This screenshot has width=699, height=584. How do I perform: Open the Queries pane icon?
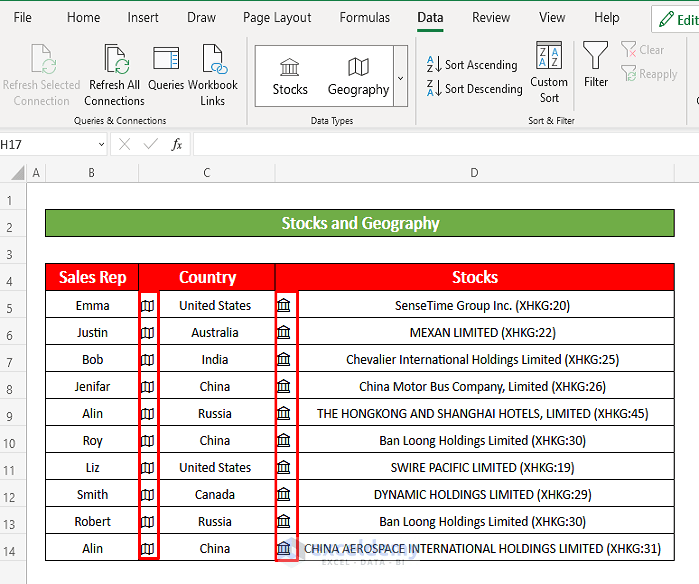coord(166,58)
